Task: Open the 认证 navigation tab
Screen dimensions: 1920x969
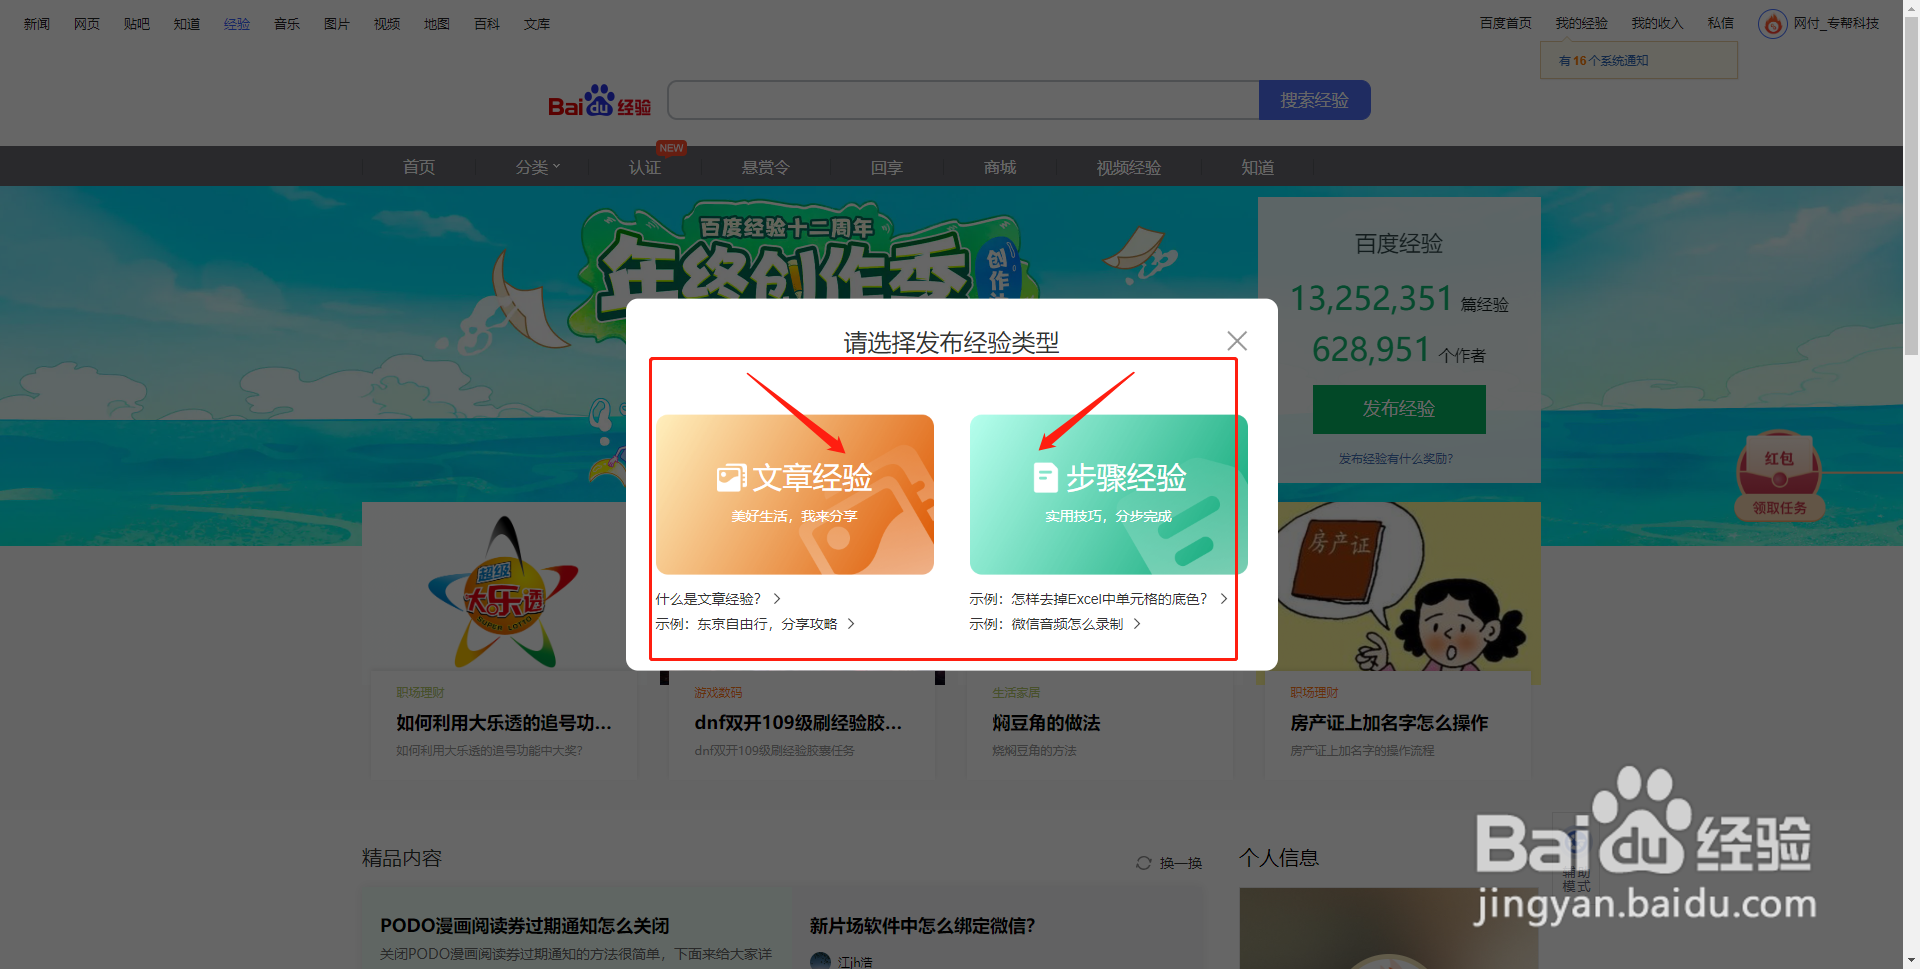Action: (x=645, y=167)
